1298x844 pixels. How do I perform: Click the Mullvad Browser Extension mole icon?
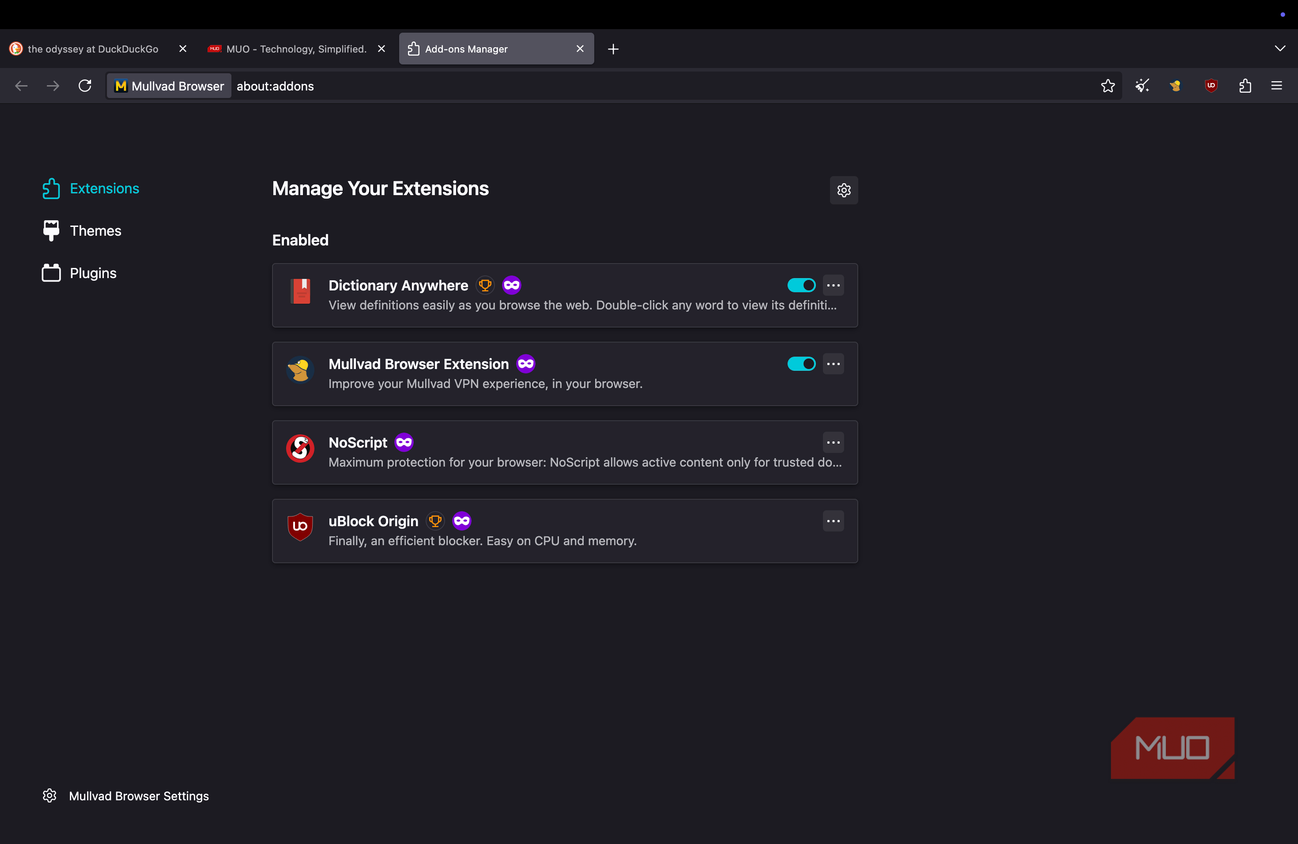300,370
